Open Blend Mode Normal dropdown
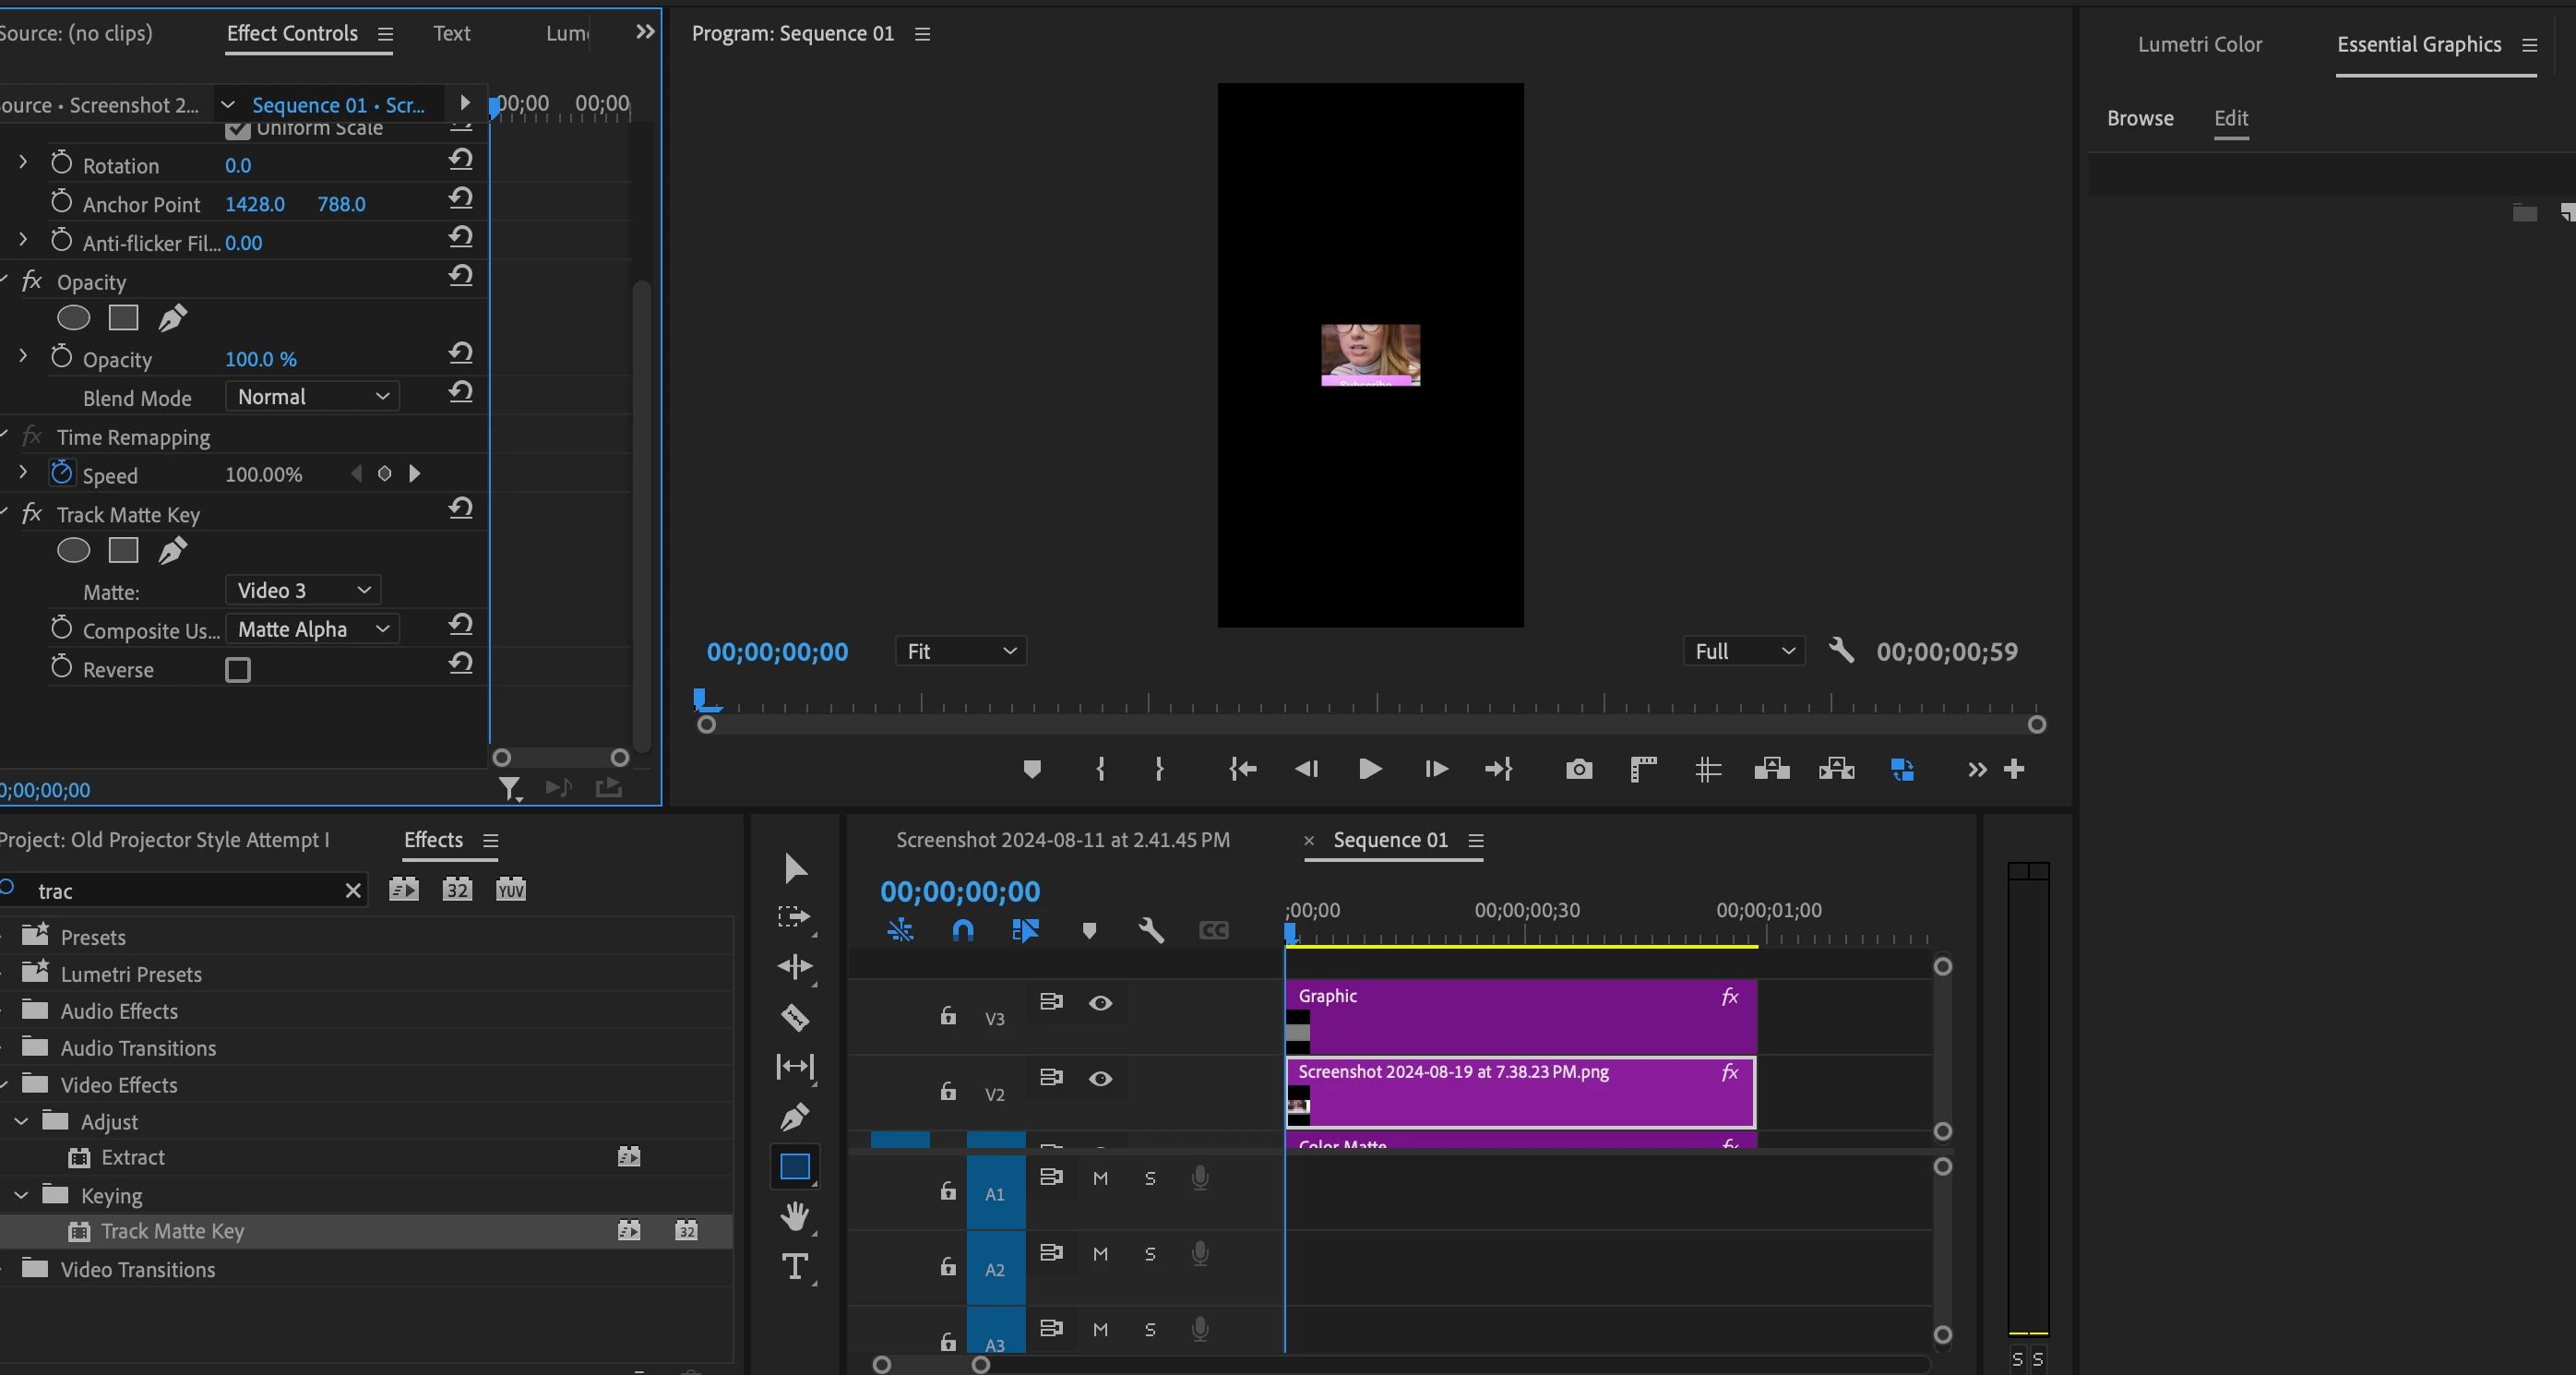2576x1375 pixels. click(312, 397)
